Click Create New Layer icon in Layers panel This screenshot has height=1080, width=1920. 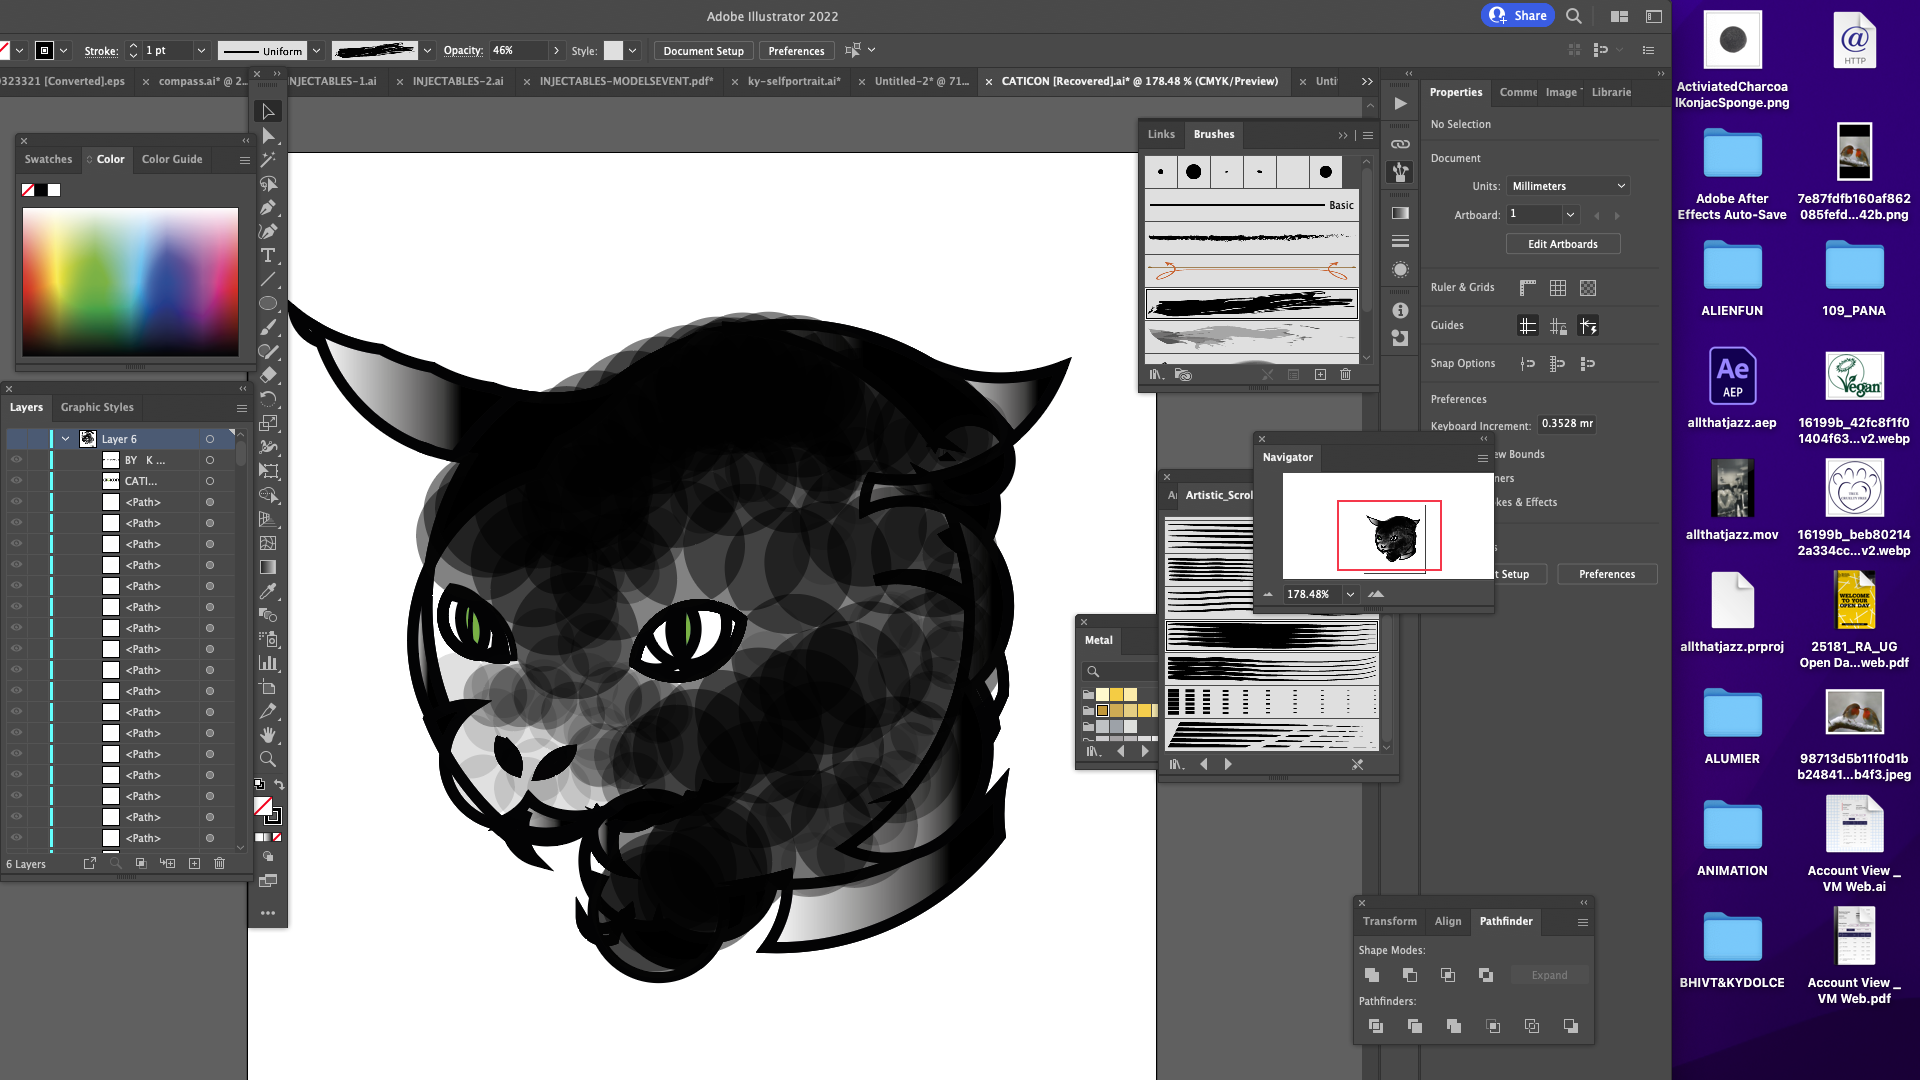194,863
